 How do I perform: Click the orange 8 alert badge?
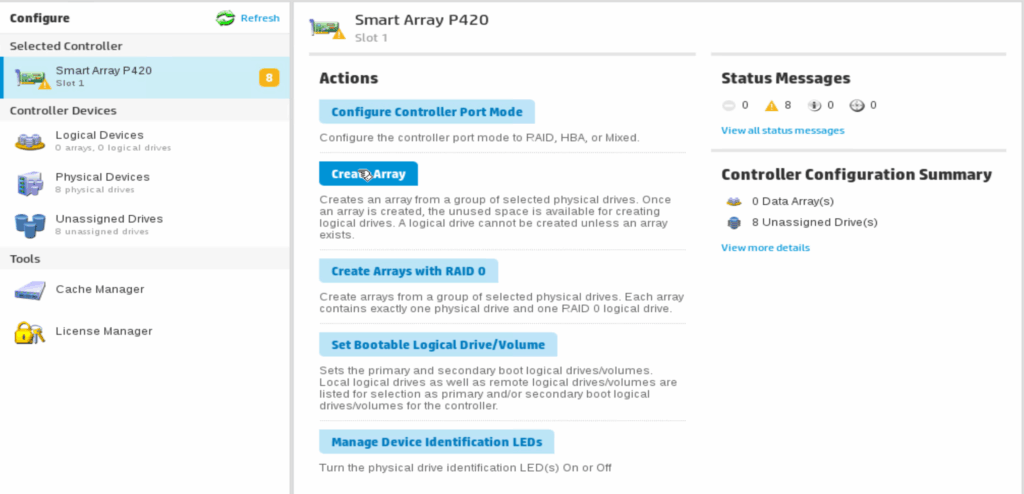(269, 78)
